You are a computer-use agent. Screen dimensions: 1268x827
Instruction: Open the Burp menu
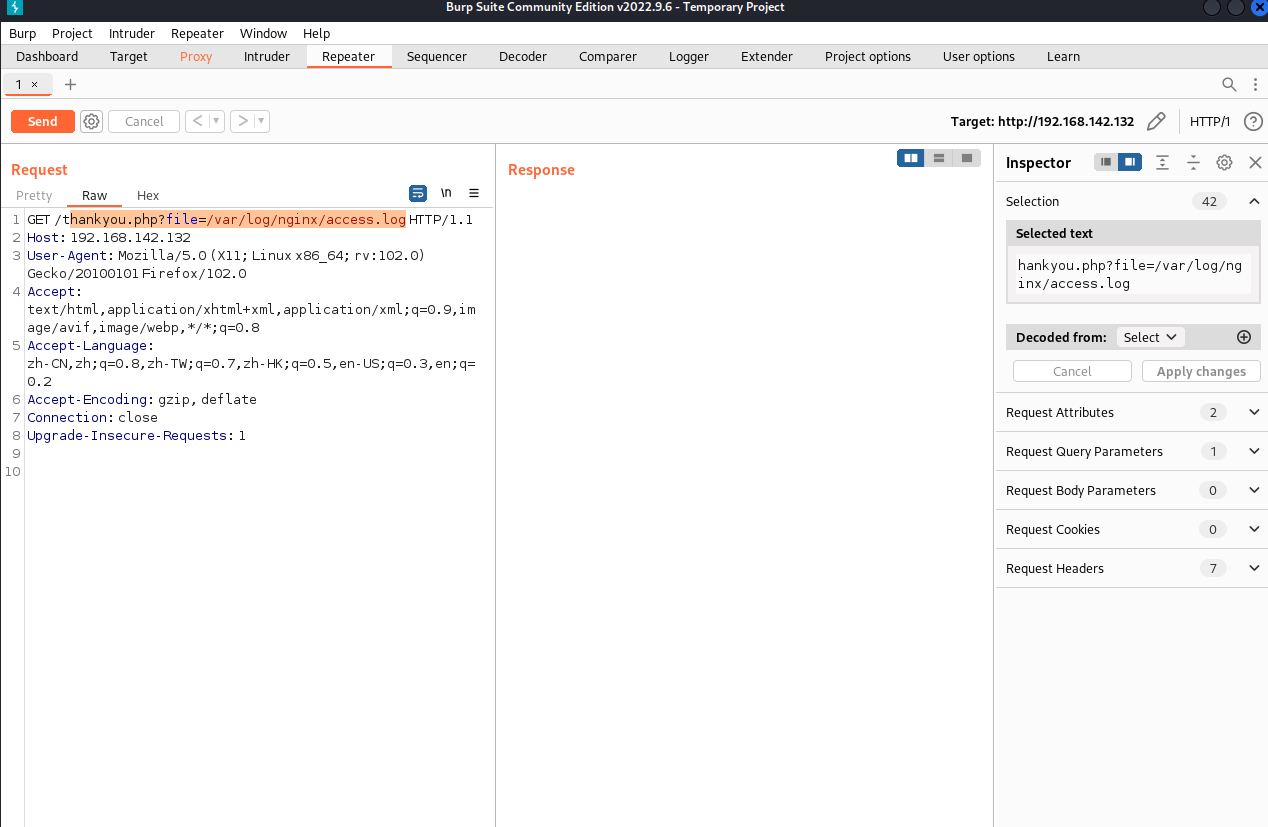pyautogui.click(x=22, y=33)
